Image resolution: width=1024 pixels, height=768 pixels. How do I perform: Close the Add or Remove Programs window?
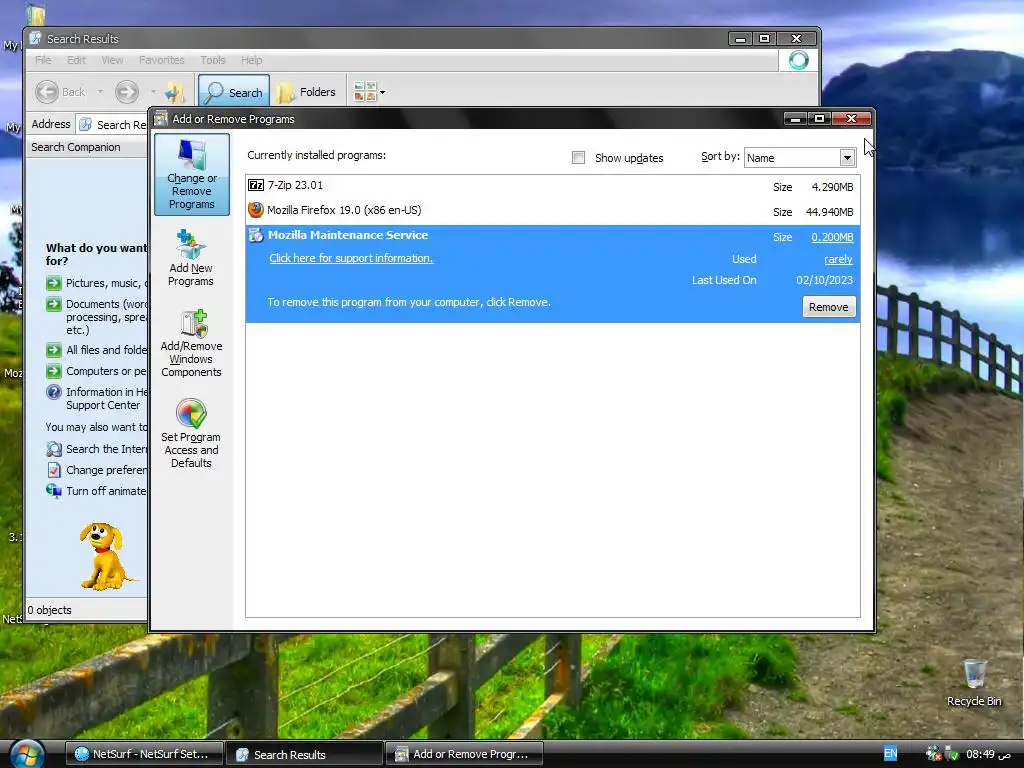coord(851,119)
